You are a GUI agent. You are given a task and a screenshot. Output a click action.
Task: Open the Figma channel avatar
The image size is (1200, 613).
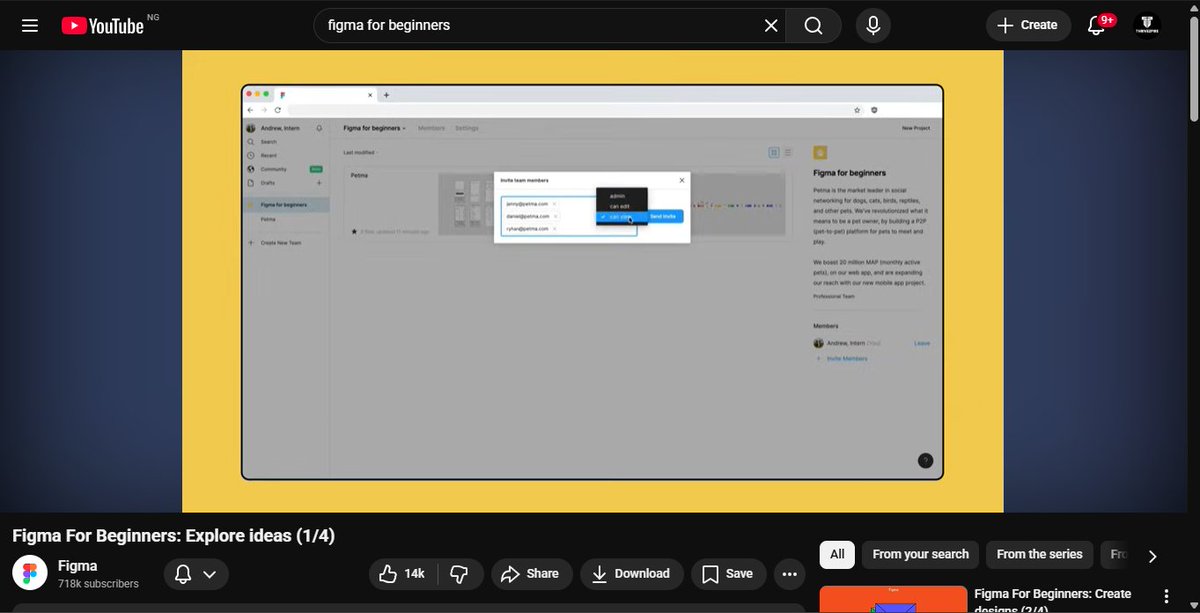(29, 574)
